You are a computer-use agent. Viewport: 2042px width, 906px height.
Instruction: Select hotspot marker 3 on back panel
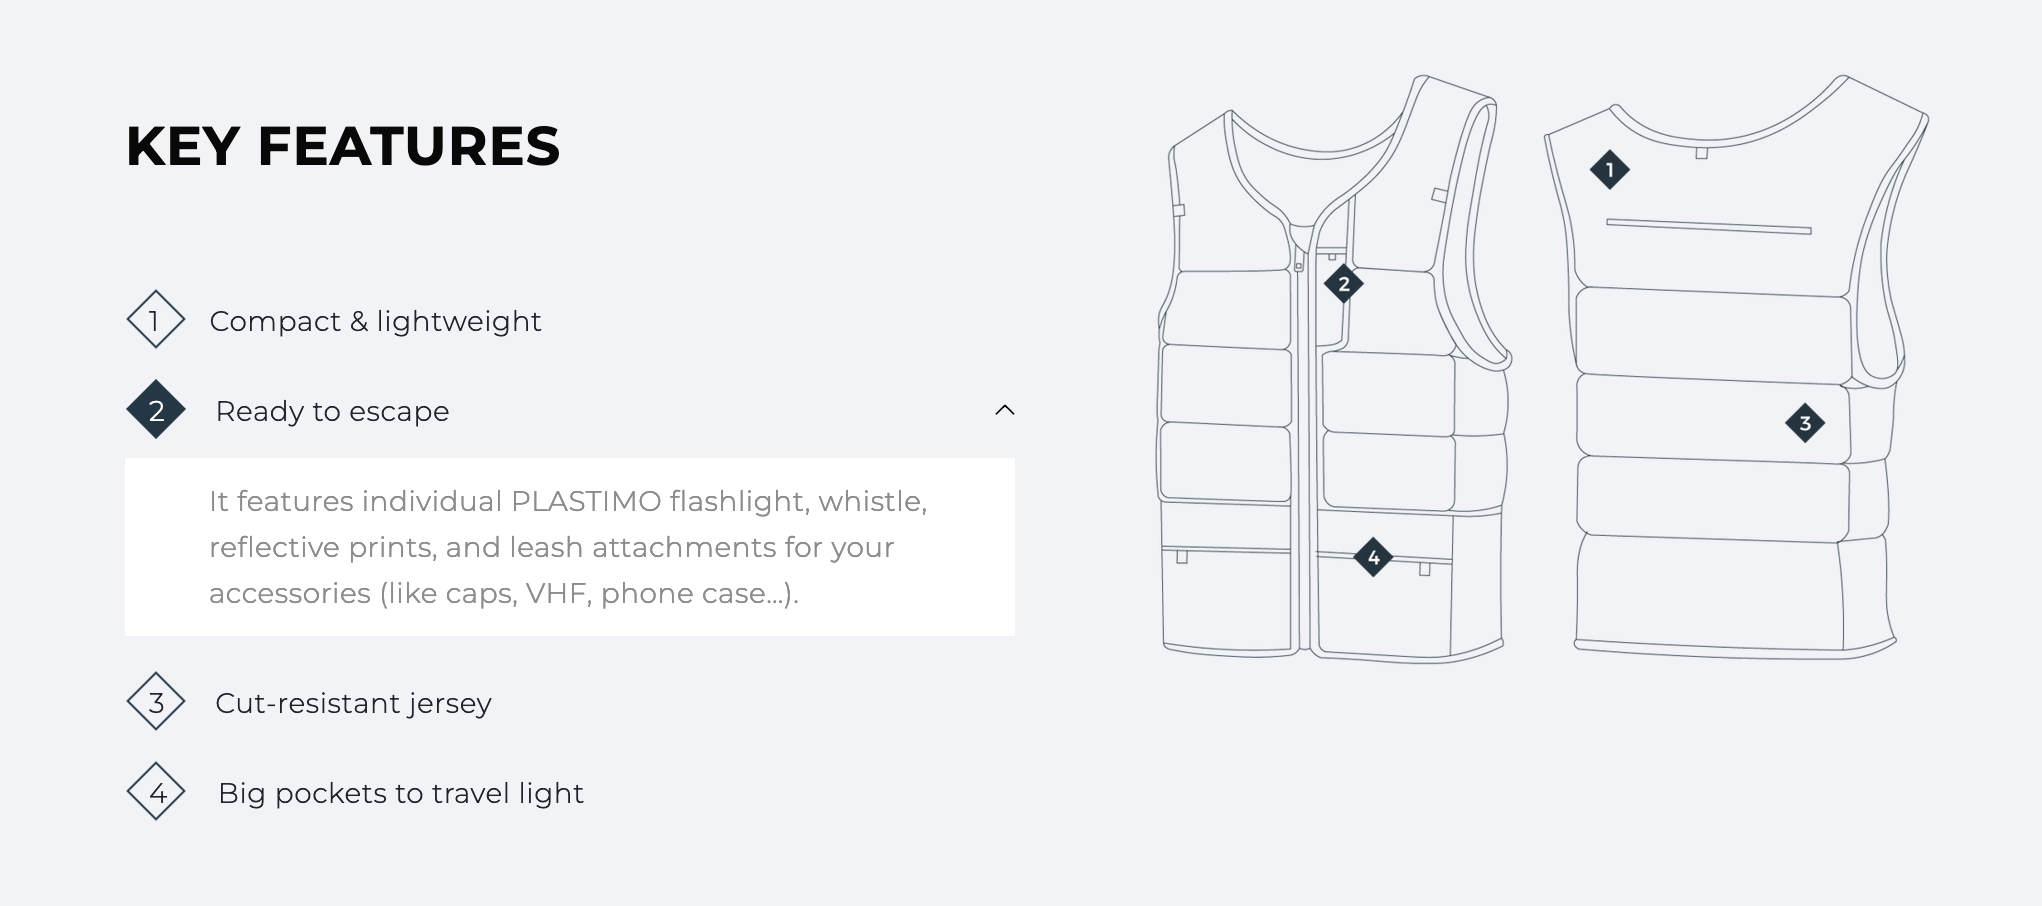click(1805, 423)
